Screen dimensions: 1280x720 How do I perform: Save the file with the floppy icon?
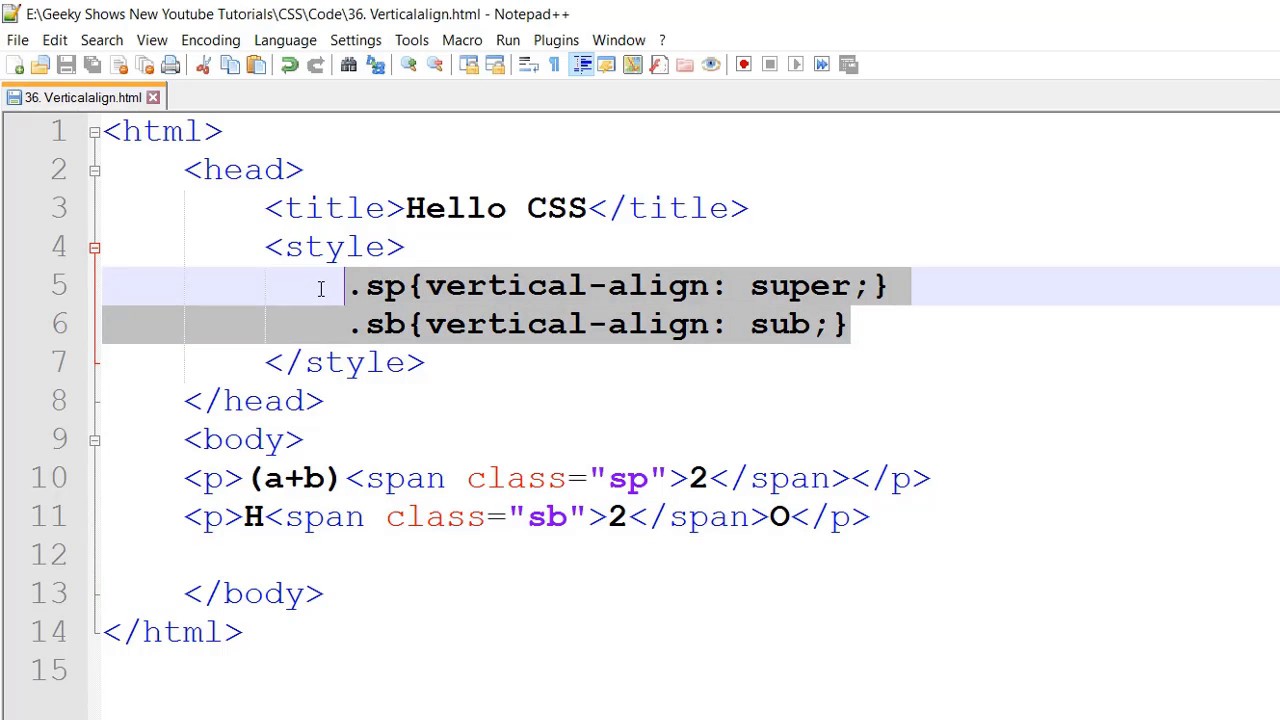(66, 65)
